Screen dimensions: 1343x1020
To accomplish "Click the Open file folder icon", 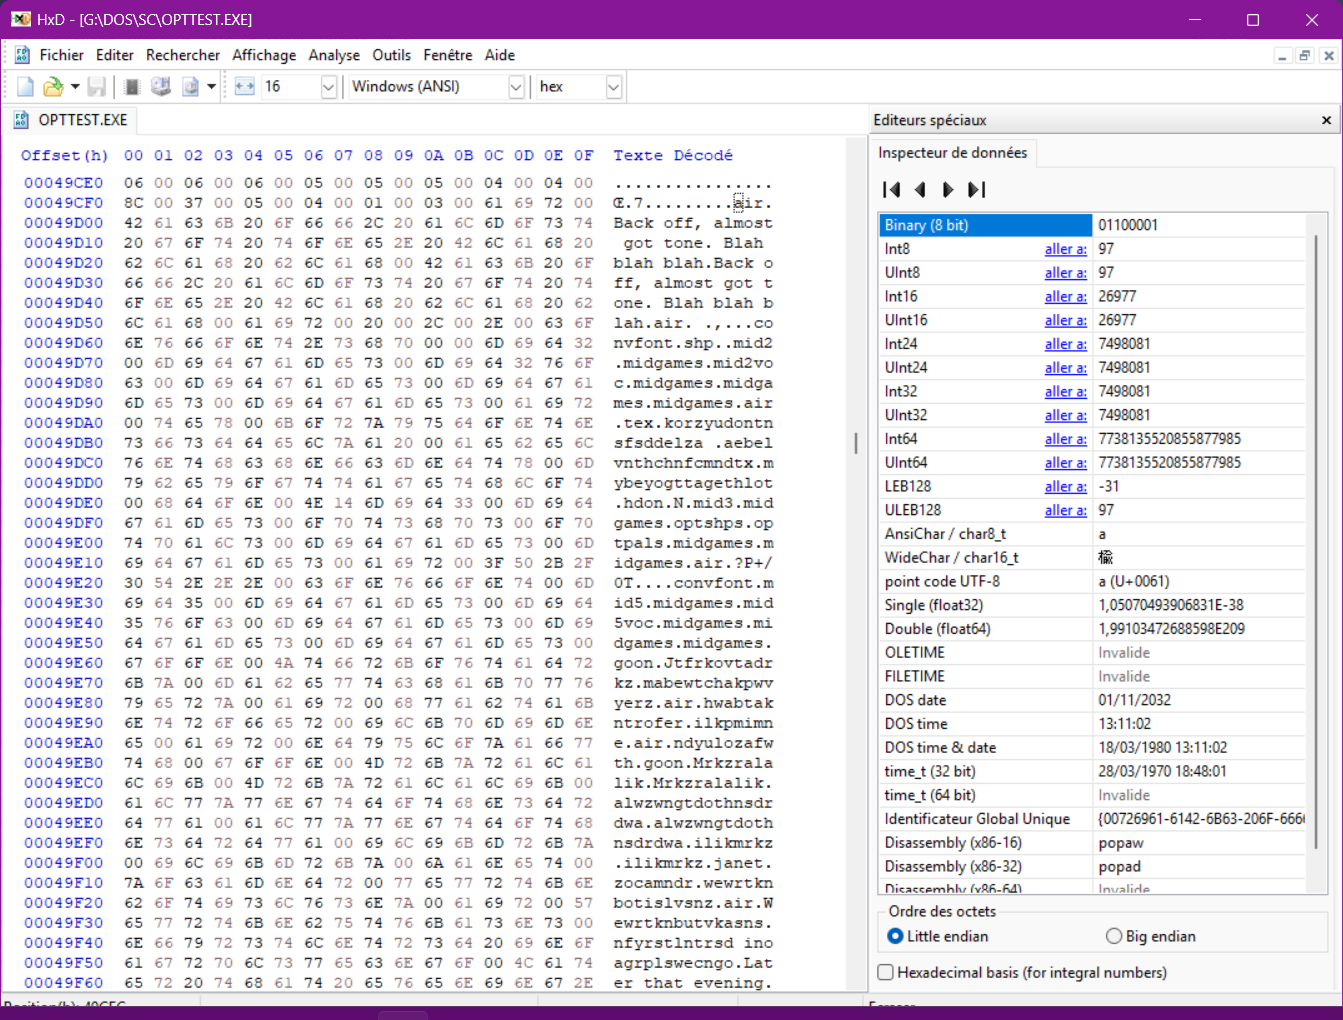I will coord(53,87).
